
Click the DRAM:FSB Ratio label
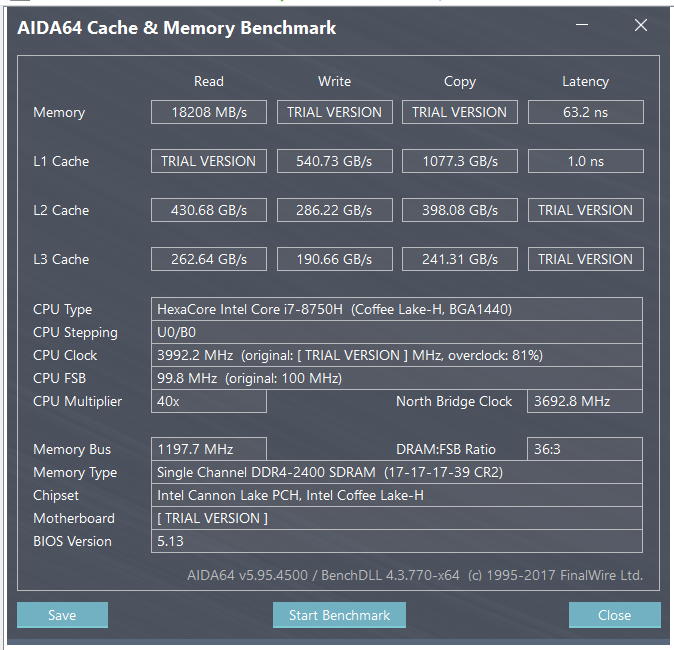(x=446, y=449)
